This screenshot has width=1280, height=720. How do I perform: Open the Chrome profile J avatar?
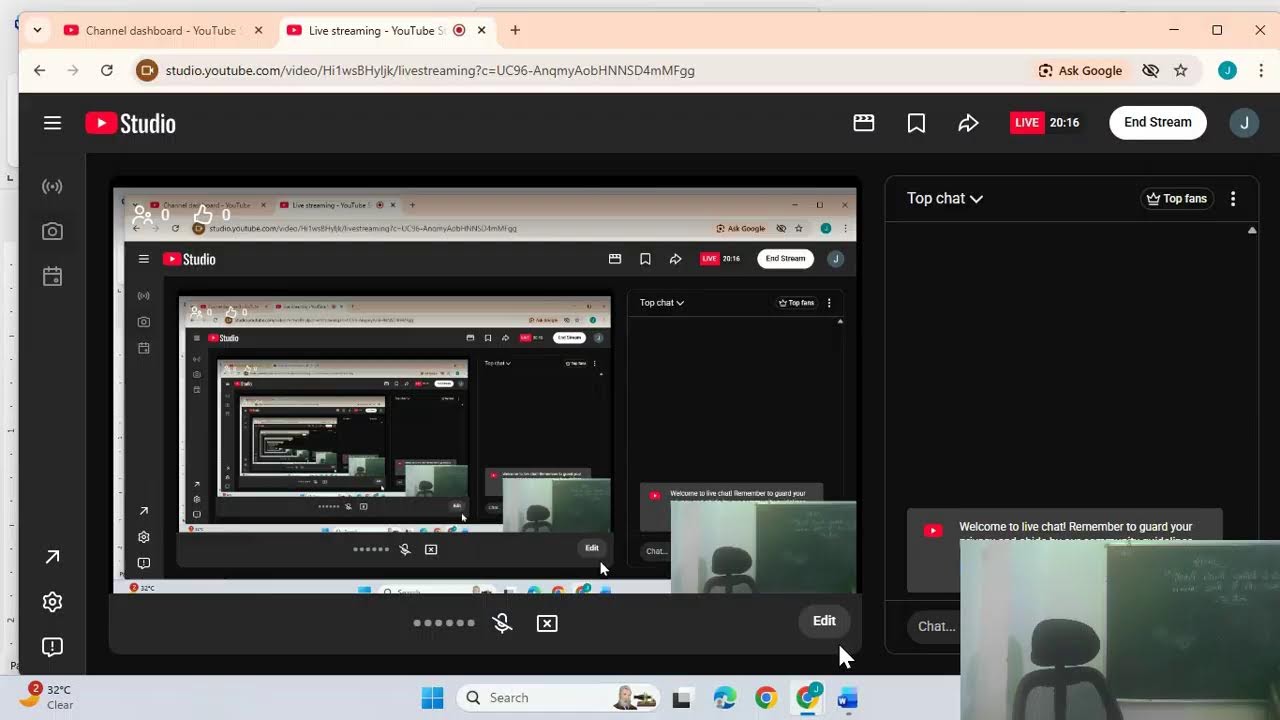[x=1227, y=70]
